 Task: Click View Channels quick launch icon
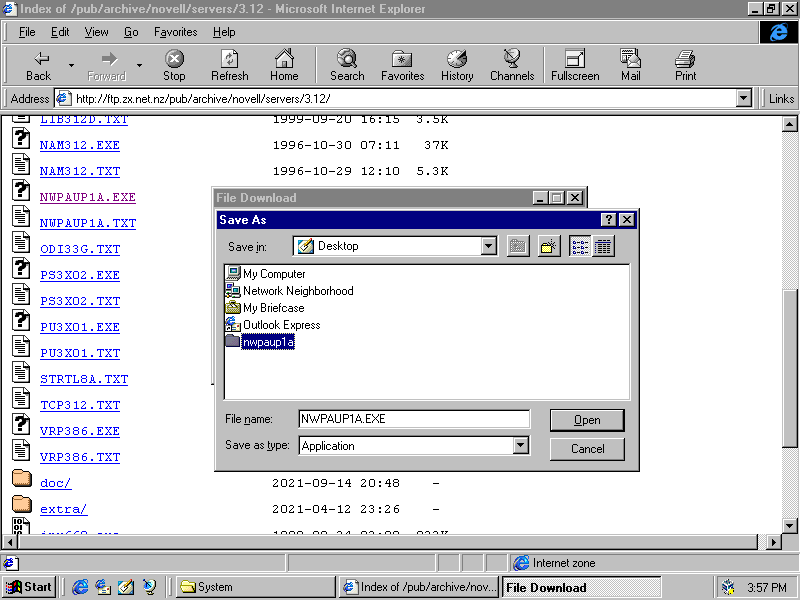[x=149, y=587]
